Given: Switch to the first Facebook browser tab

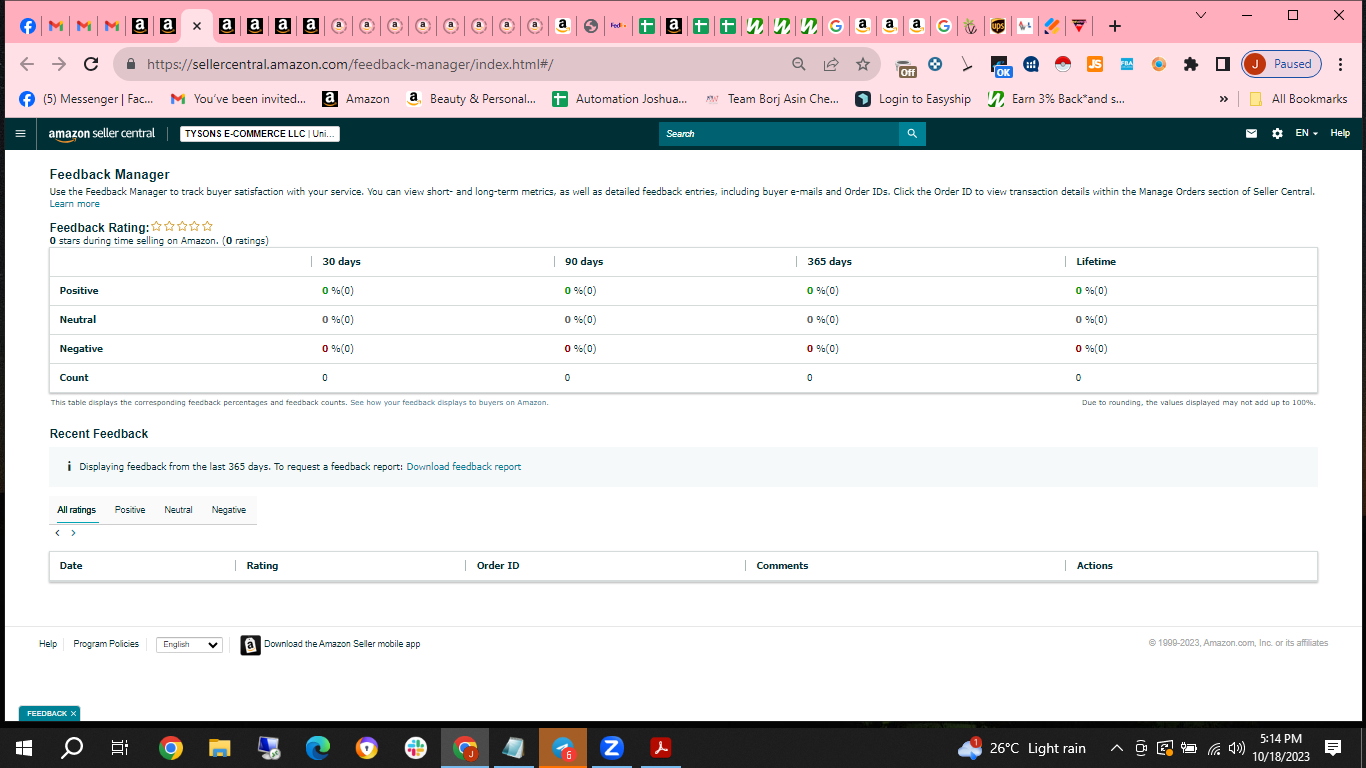Looking at the screenshot, I should (28, 26).
